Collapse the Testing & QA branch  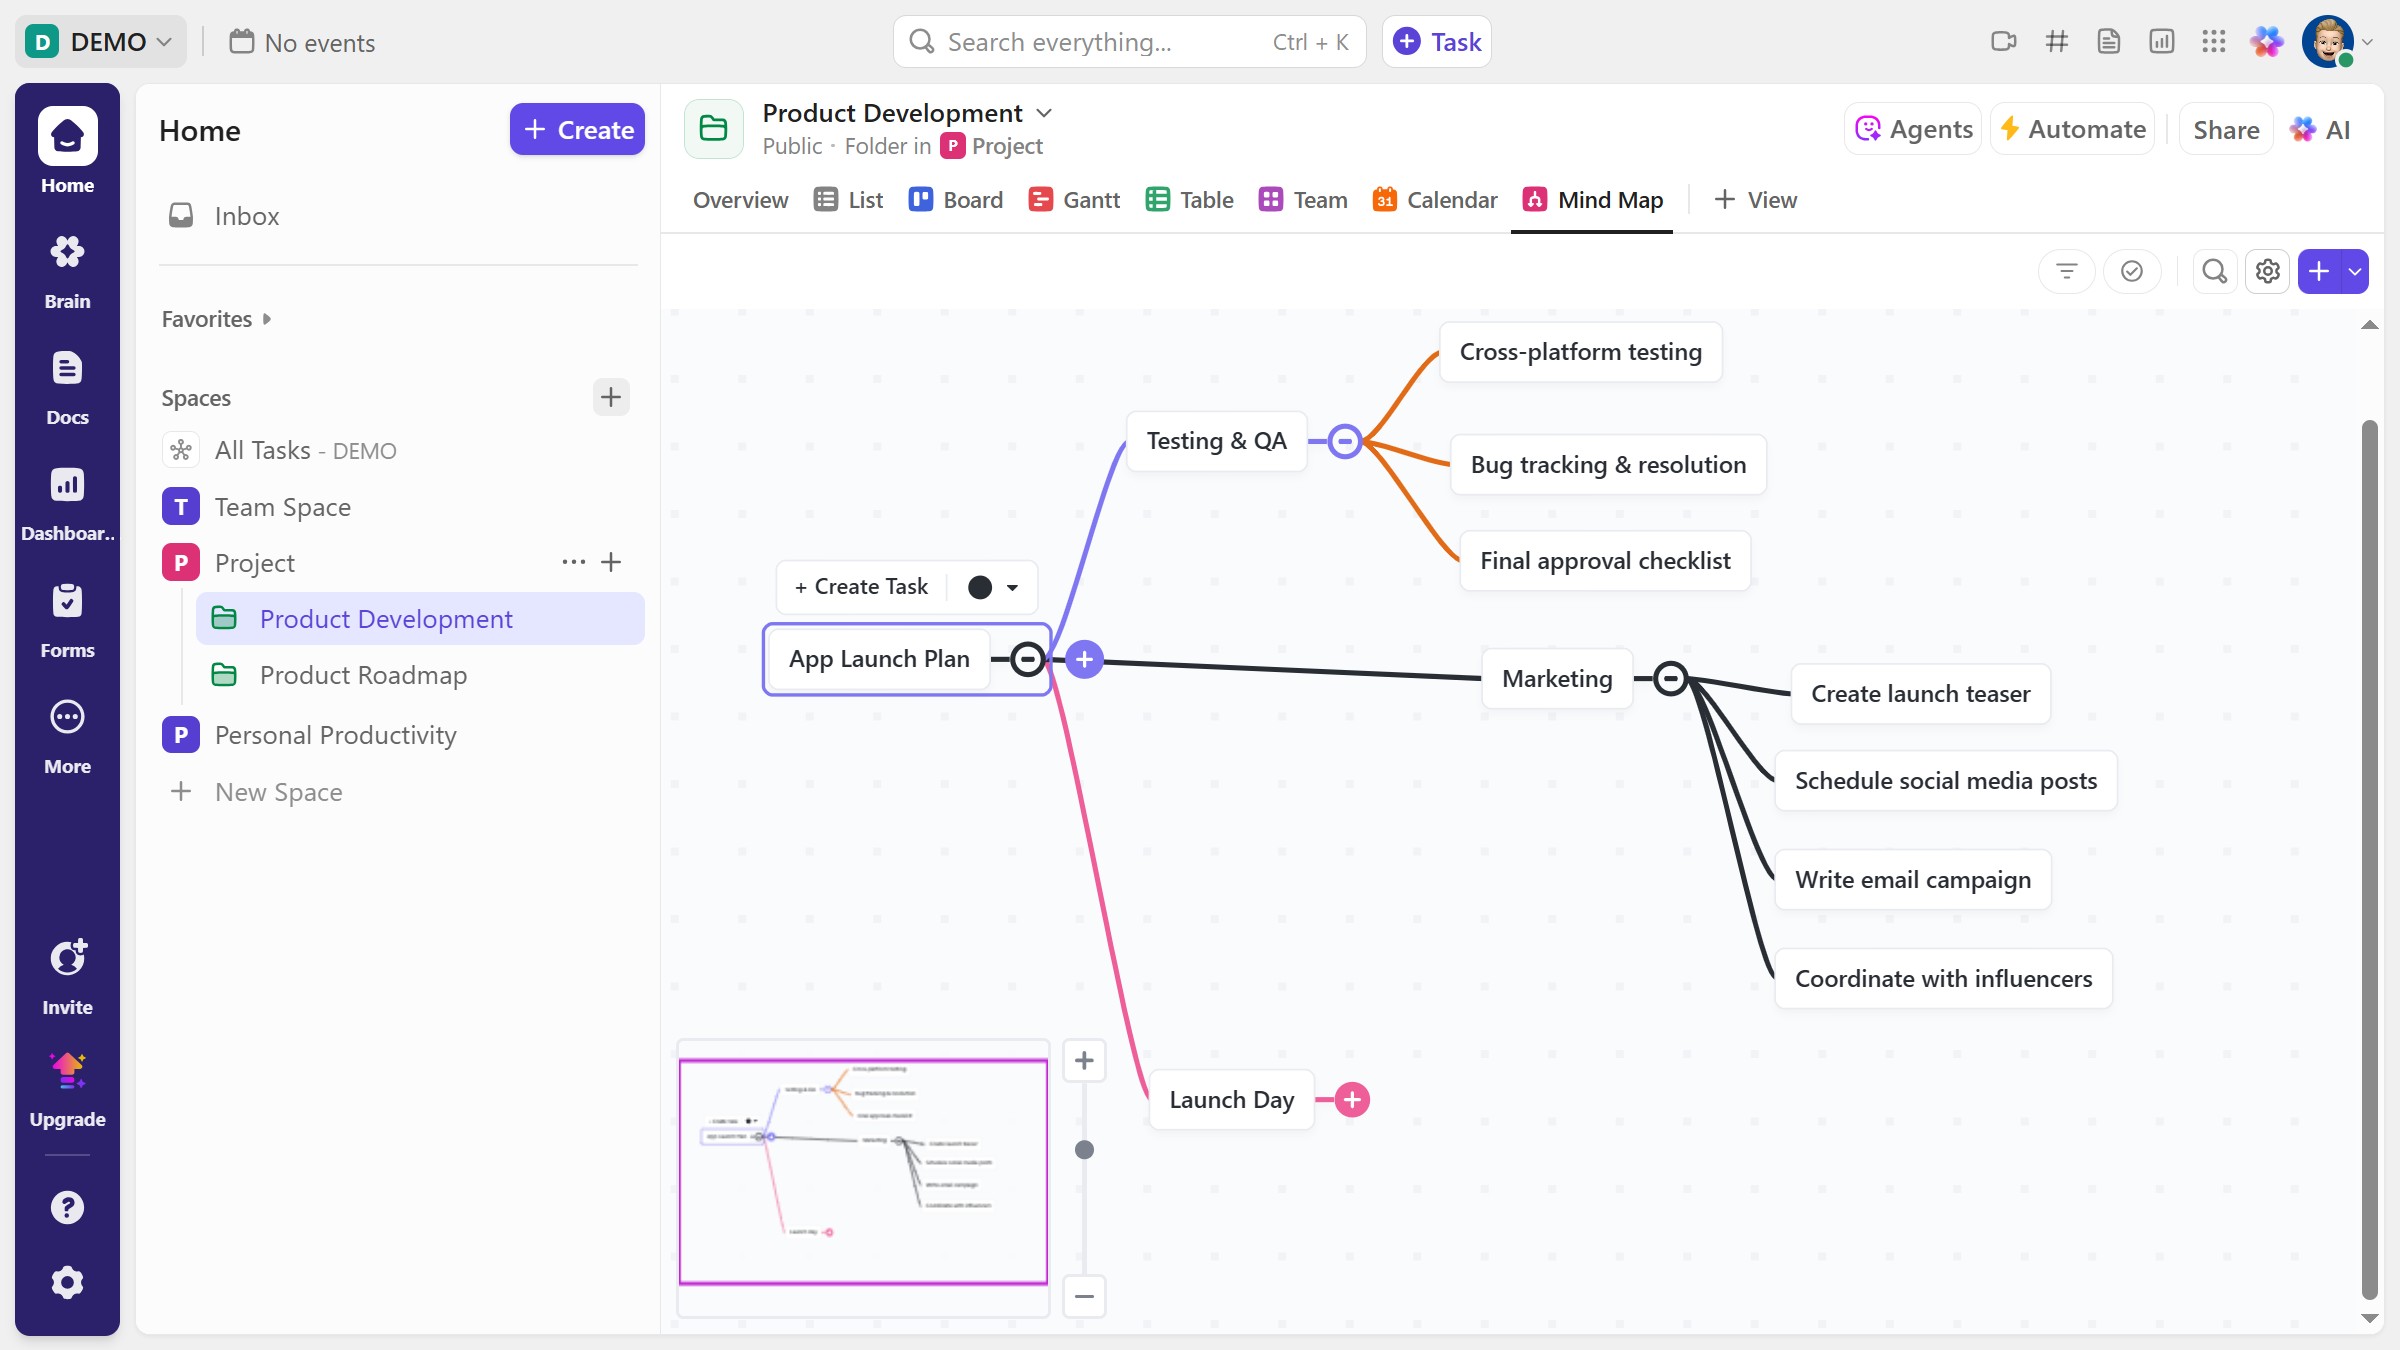[x=1345, y=441]
